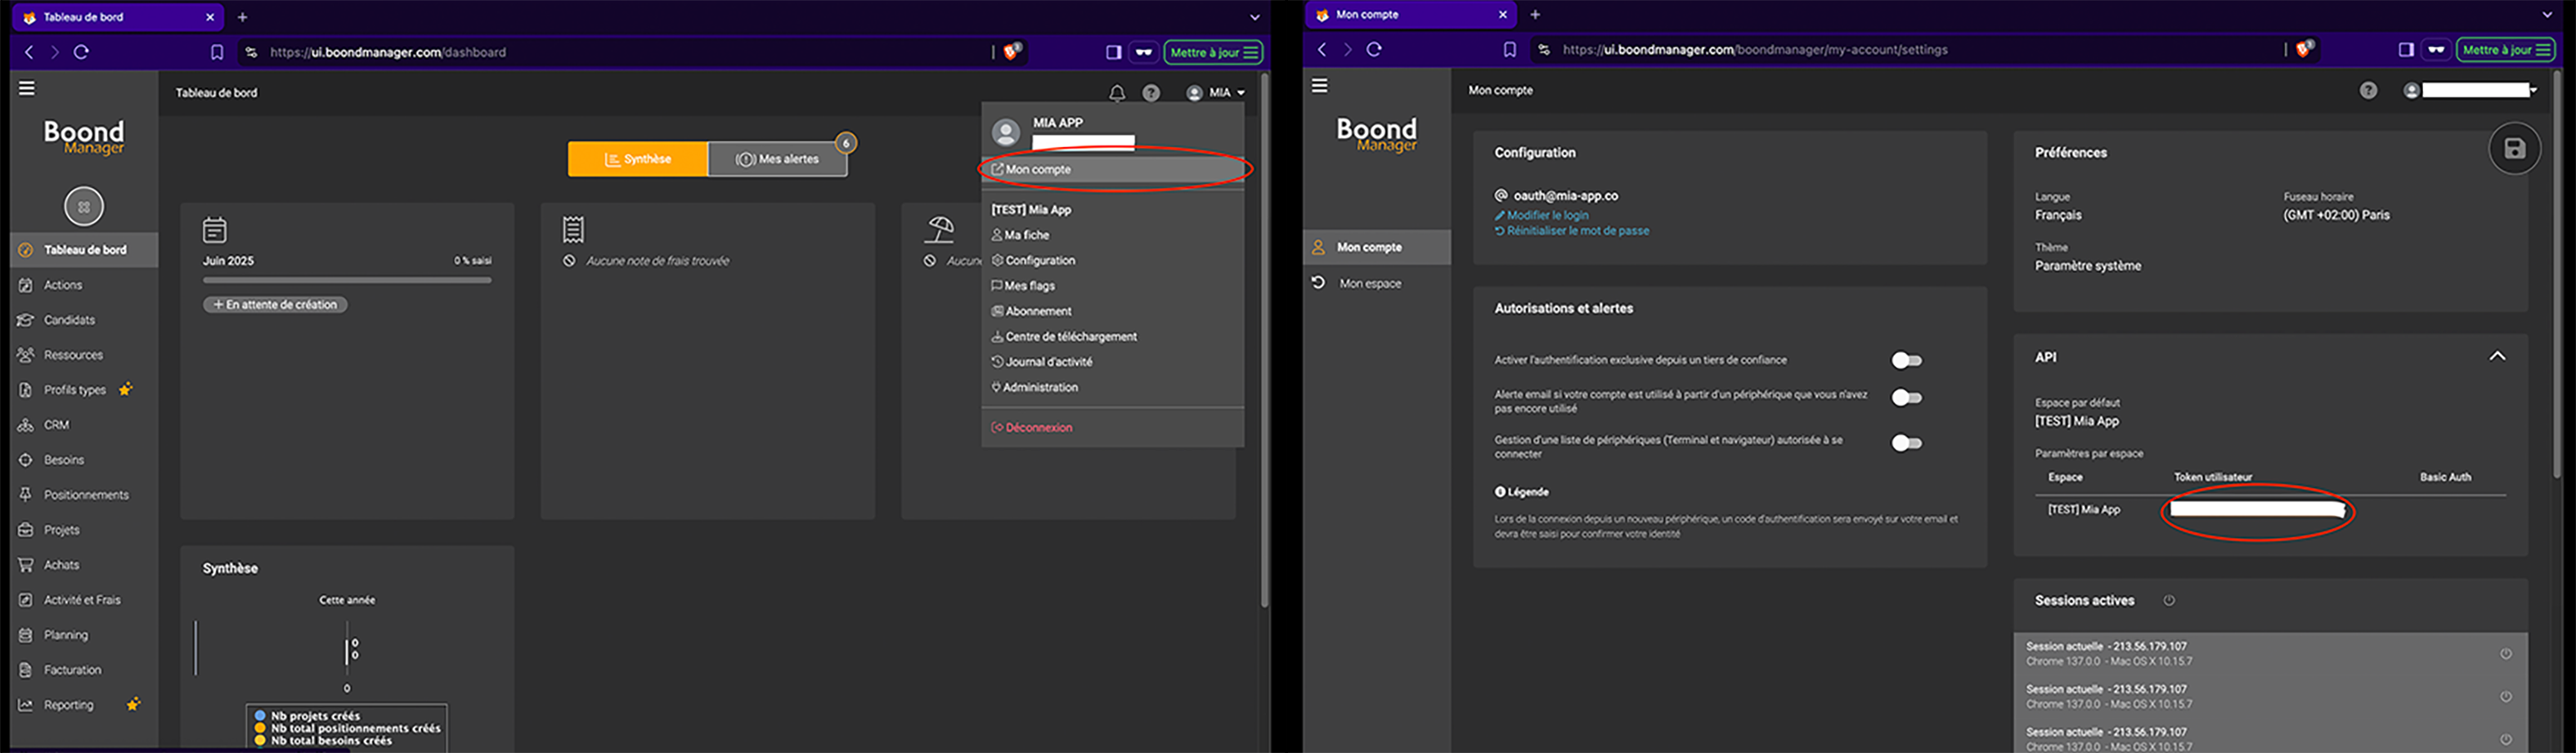
Task: Open MIA user dropdown in dashboard header
Action: pos(1216,93)
